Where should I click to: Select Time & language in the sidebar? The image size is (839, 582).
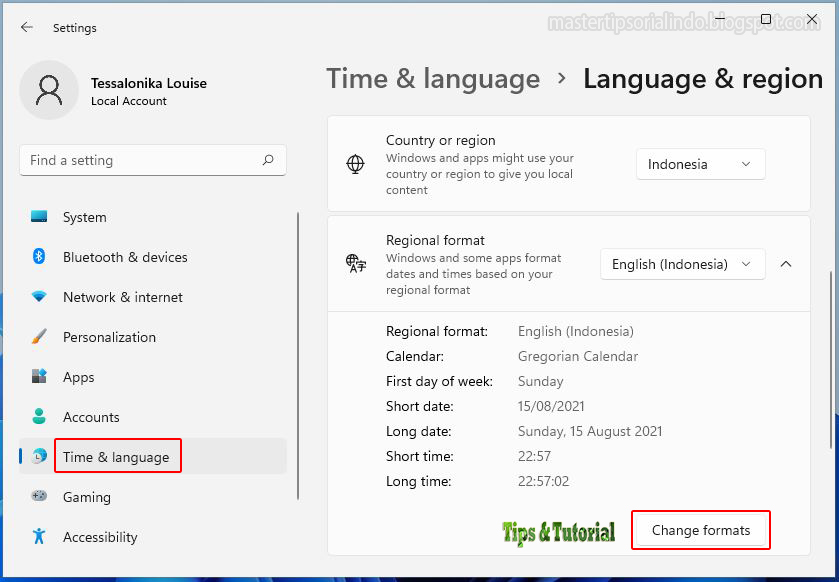click(x=117, y=456)
